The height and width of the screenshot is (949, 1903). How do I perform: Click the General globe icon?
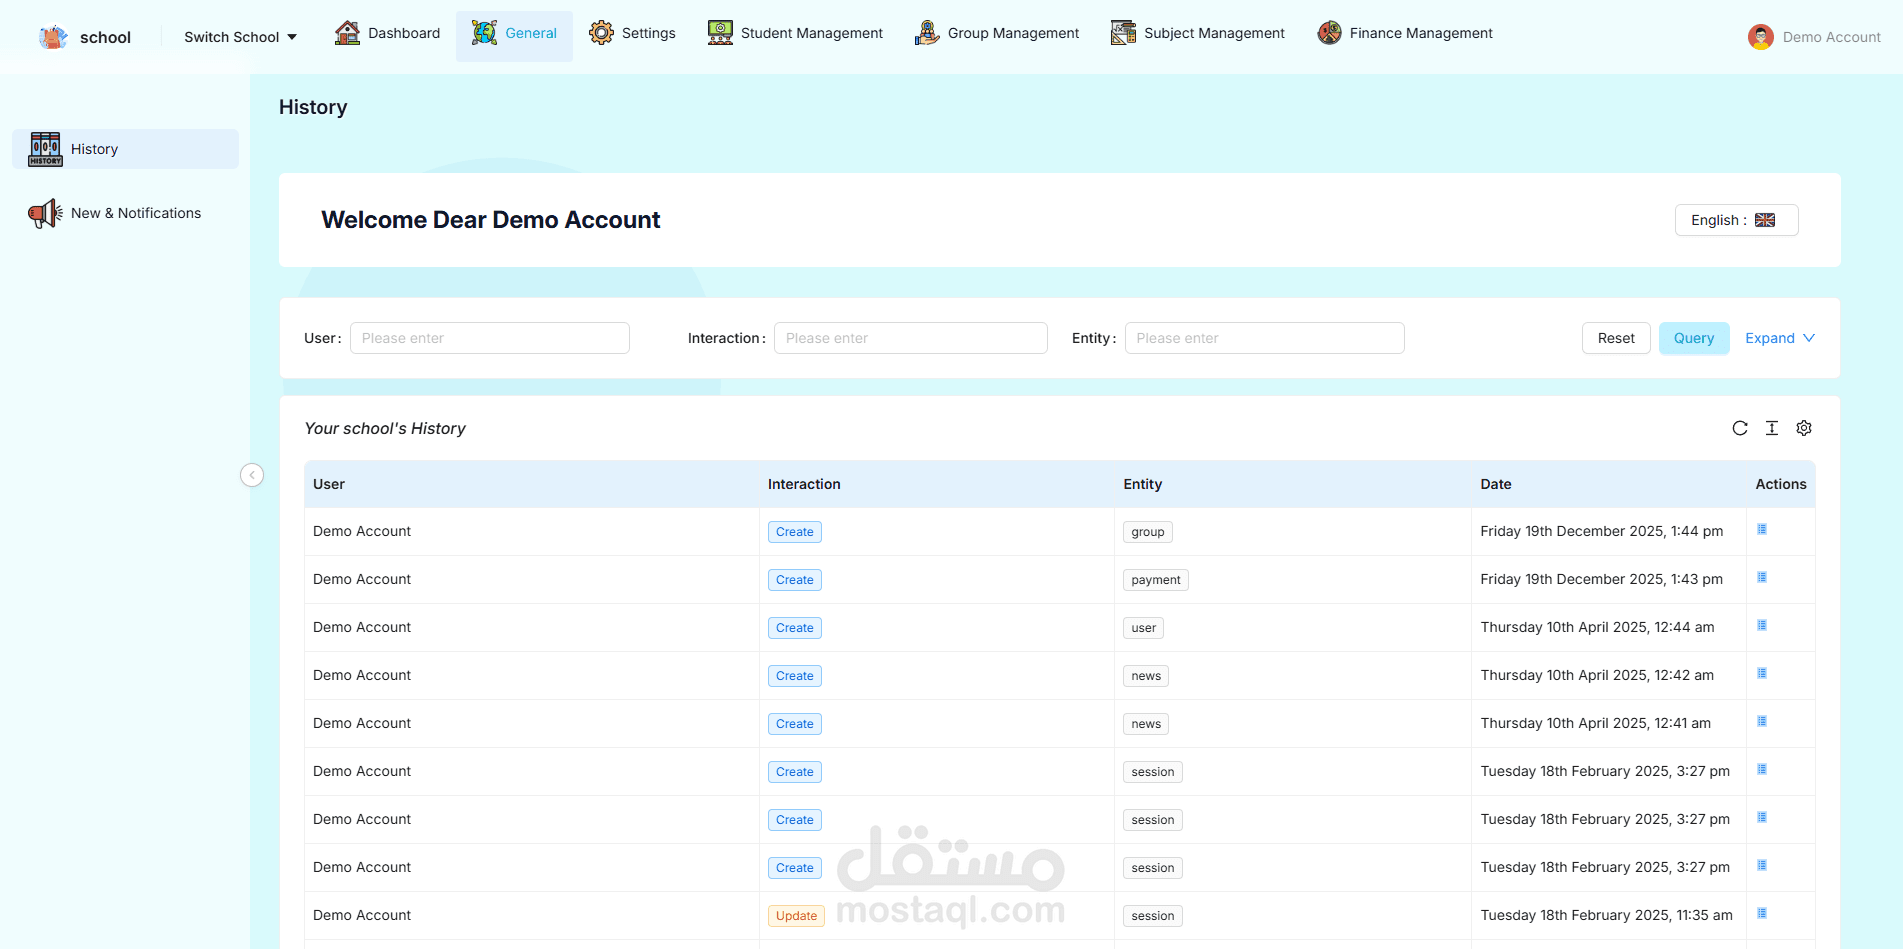pyautogui.click(x=484, y=33)
